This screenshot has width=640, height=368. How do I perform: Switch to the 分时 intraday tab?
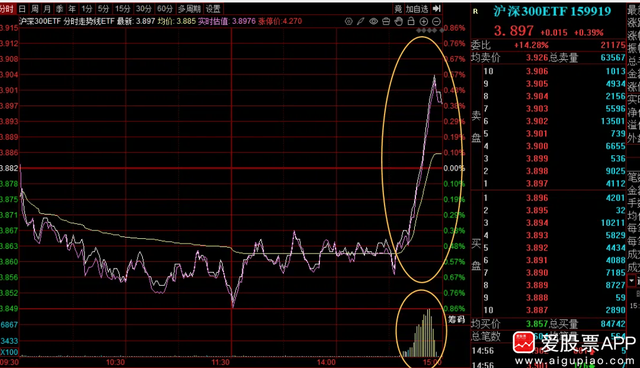coord(7,9)
